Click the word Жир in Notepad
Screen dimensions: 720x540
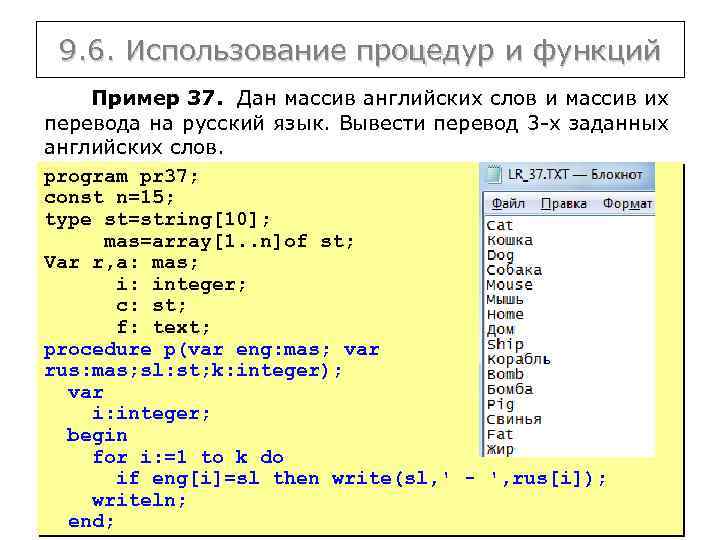pyautogui.click(x=500, y=449)
